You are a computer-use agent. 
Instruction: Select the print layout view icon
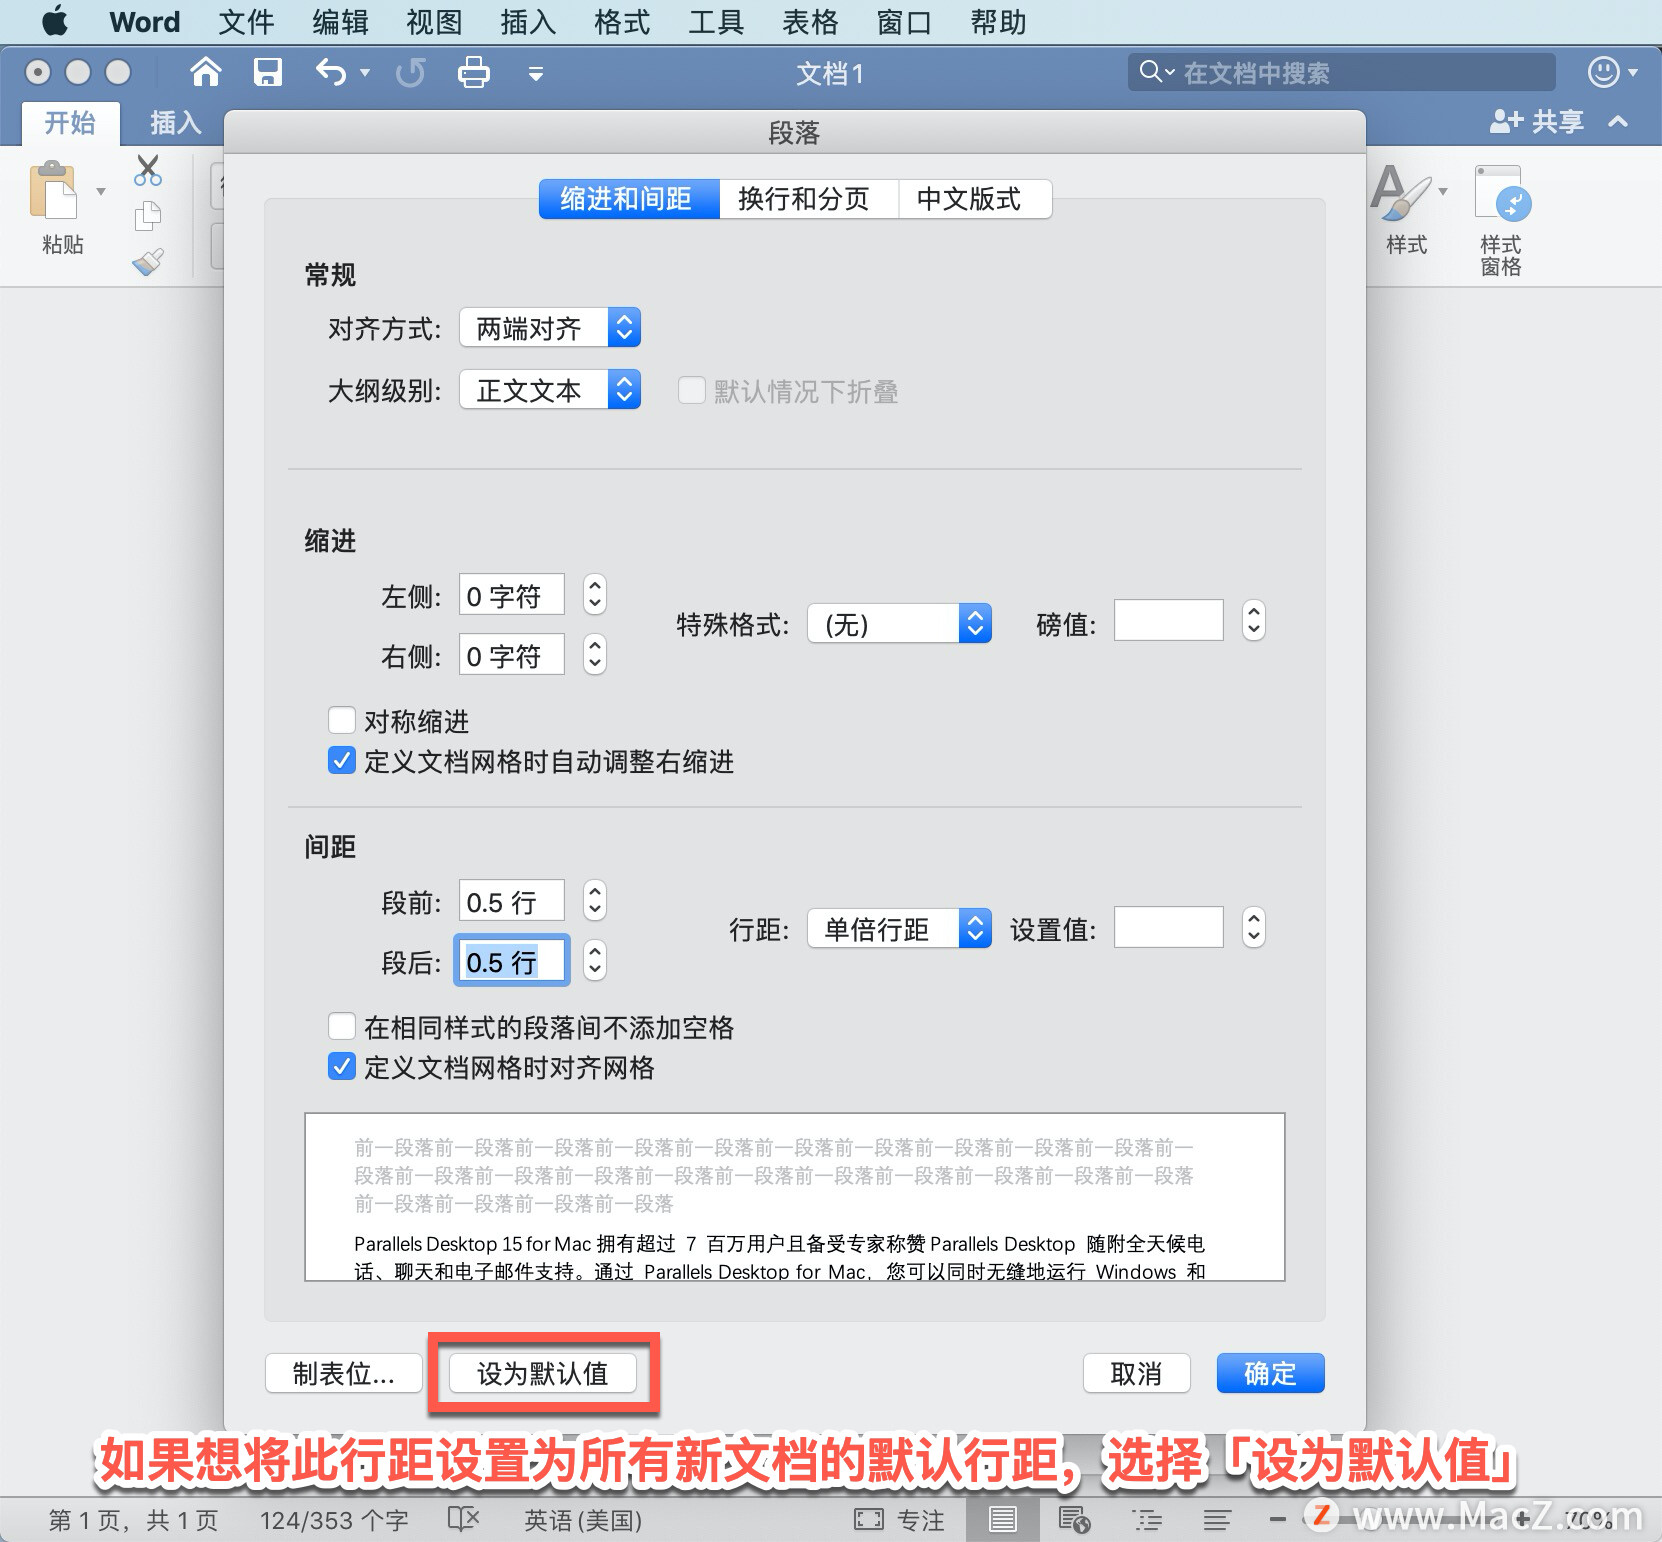pyautogui.click(x=1003, y=1518)
